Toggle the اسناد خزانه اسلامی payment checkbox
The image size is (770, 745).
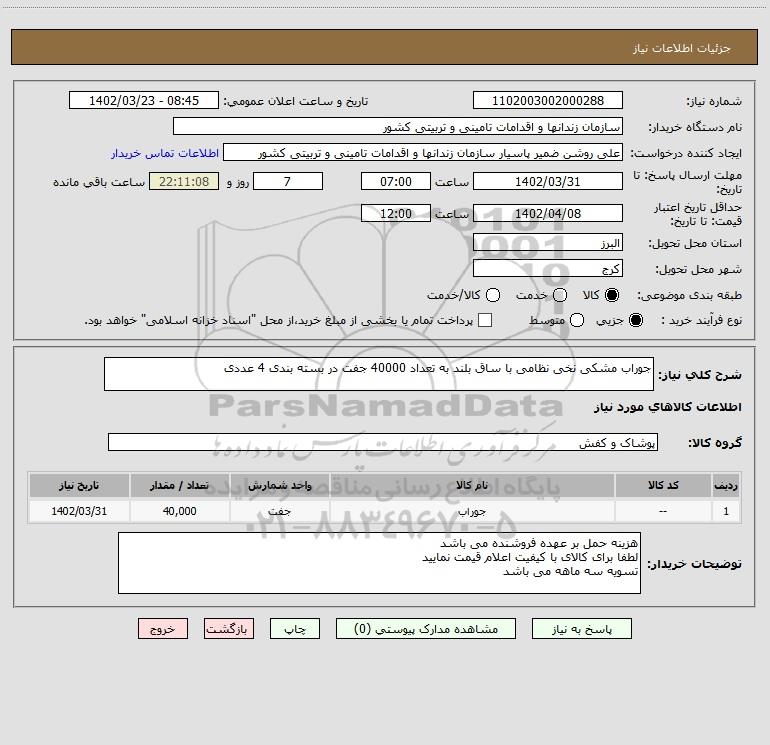click(485, 321)
